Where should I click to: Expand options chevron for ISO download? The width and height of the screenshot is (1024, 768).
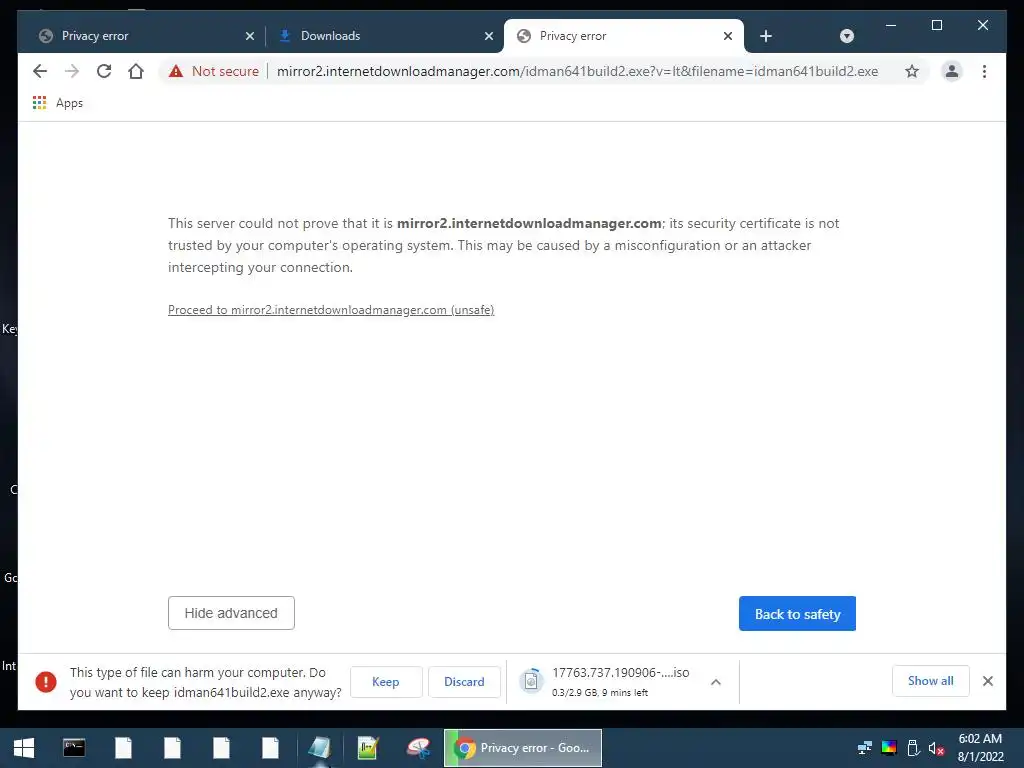[716, 682]
